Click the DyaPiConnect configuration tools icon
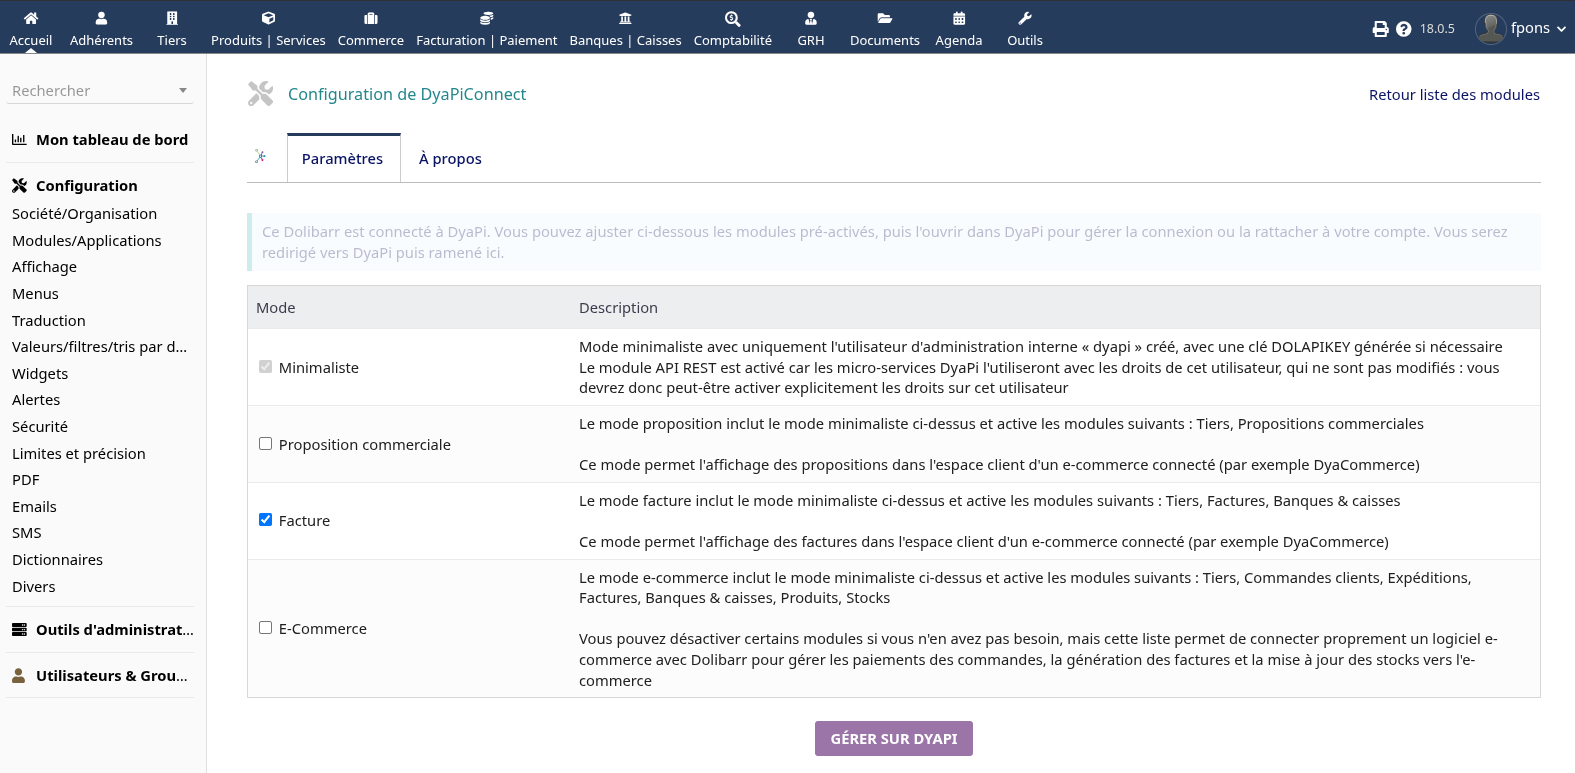Image resolution: width=1575 pixels, height=773 pixels. pyautogui.click(x=261, y=94)
